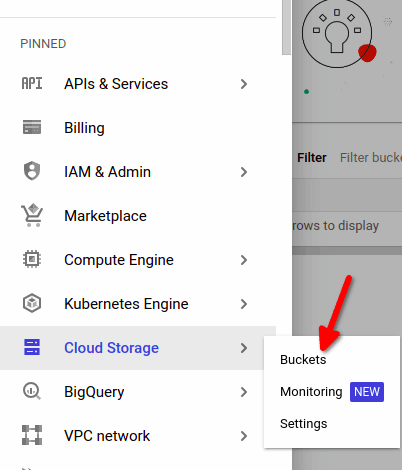This screenshot has height=470, width=402.
Task: Open the Billing menu entry
Action: [x=138, y=128]
